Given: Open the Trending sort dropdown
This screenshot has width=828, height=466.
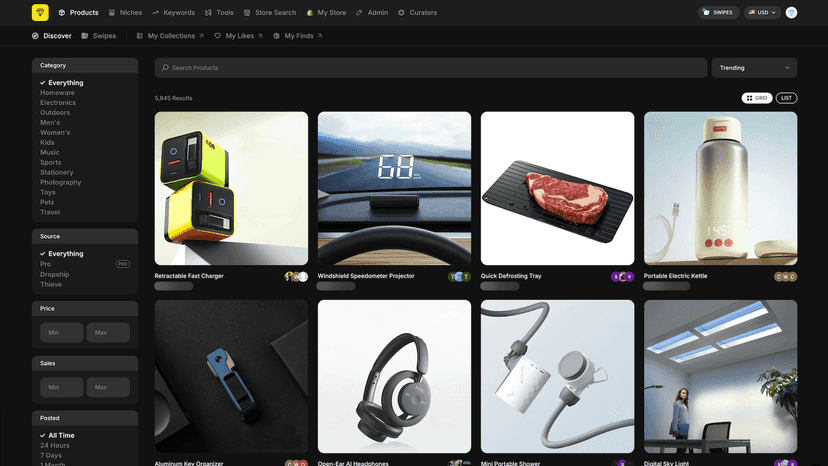Looking at the screenshot, I should coord(754,68).
